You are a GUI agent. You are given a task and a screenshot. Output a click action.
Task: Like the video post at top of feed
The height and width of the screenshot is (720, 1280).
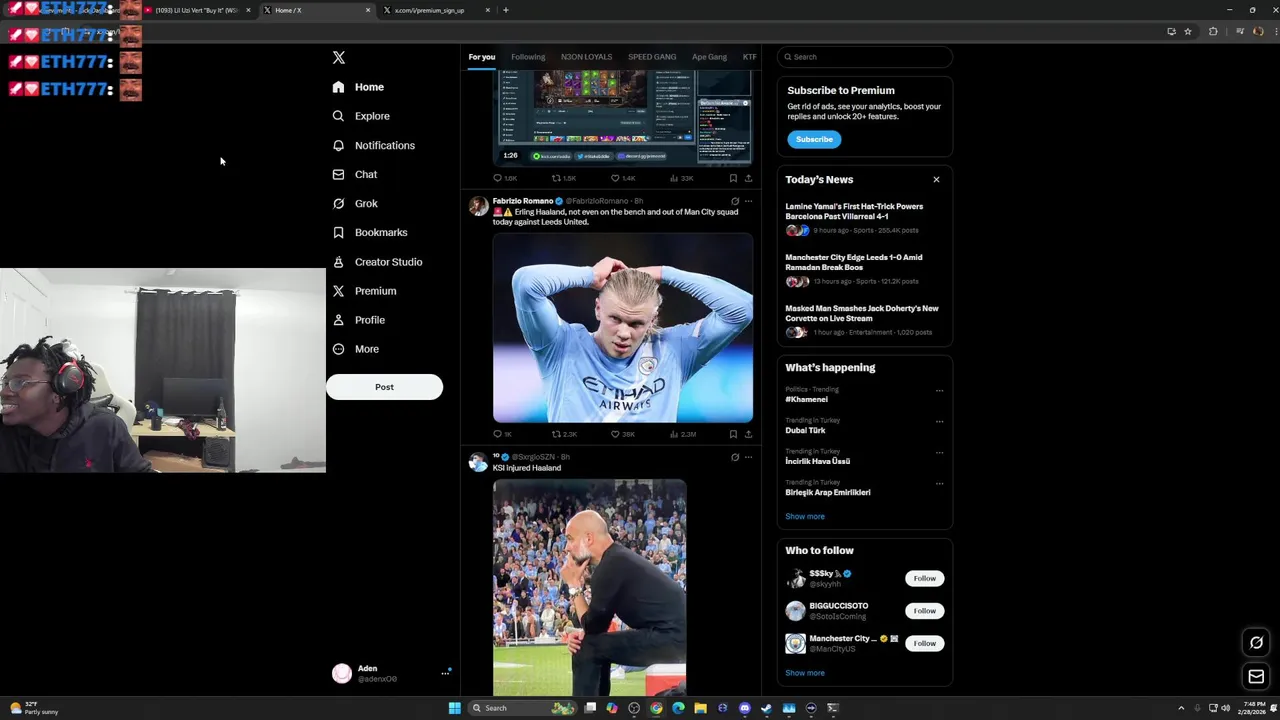(x=622, y=178)
